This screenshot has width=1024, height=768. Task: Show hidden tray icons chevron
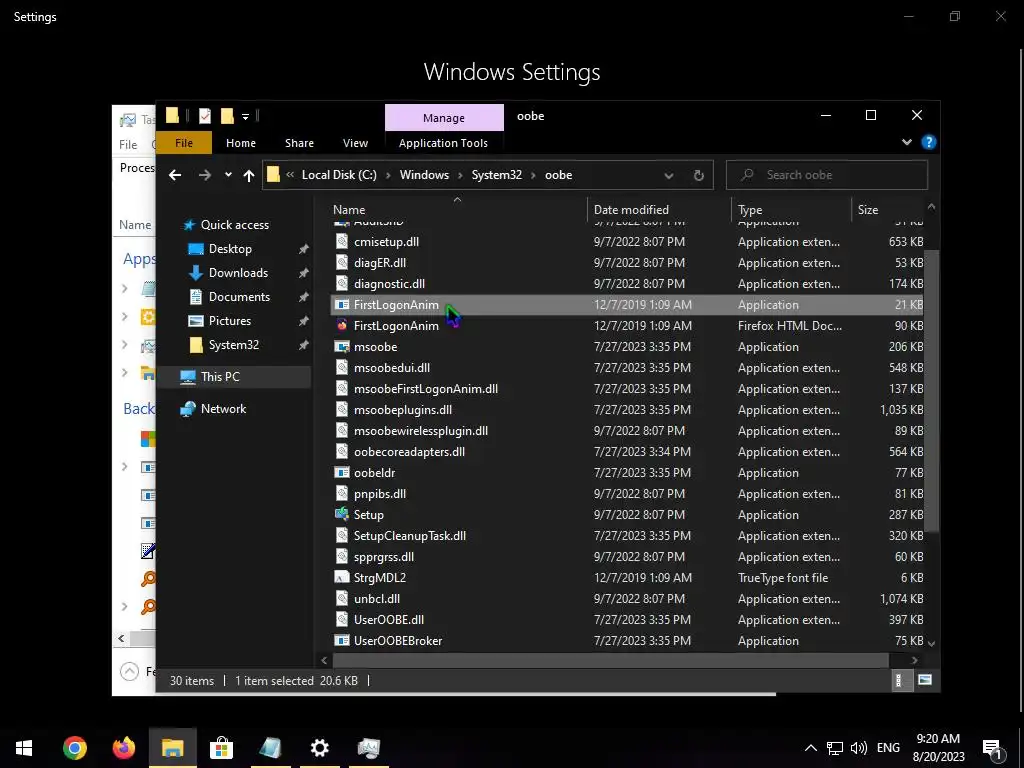(810, 748)
